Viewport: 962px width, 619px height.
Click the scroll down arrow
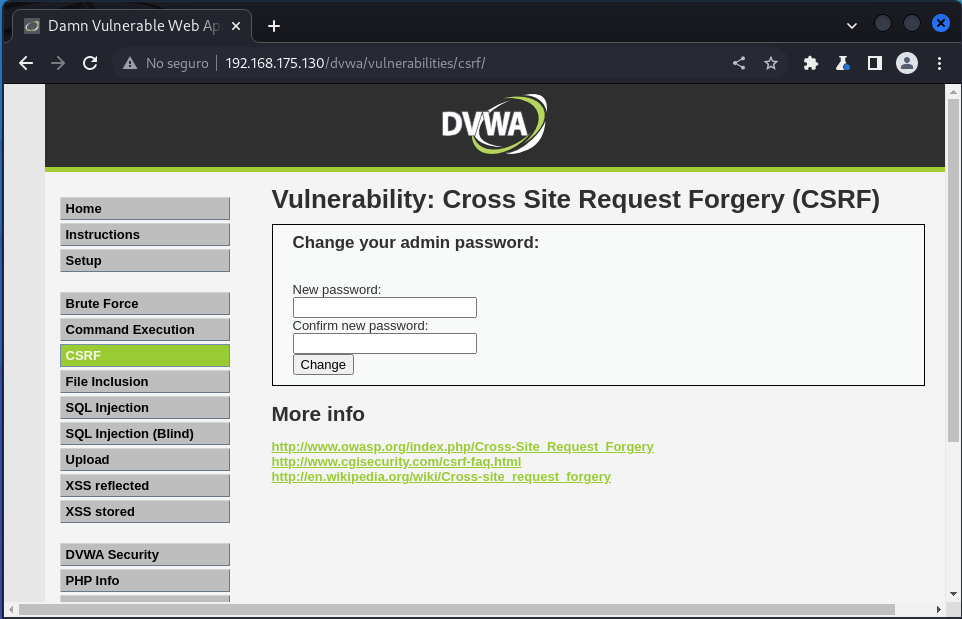point(953,594)
